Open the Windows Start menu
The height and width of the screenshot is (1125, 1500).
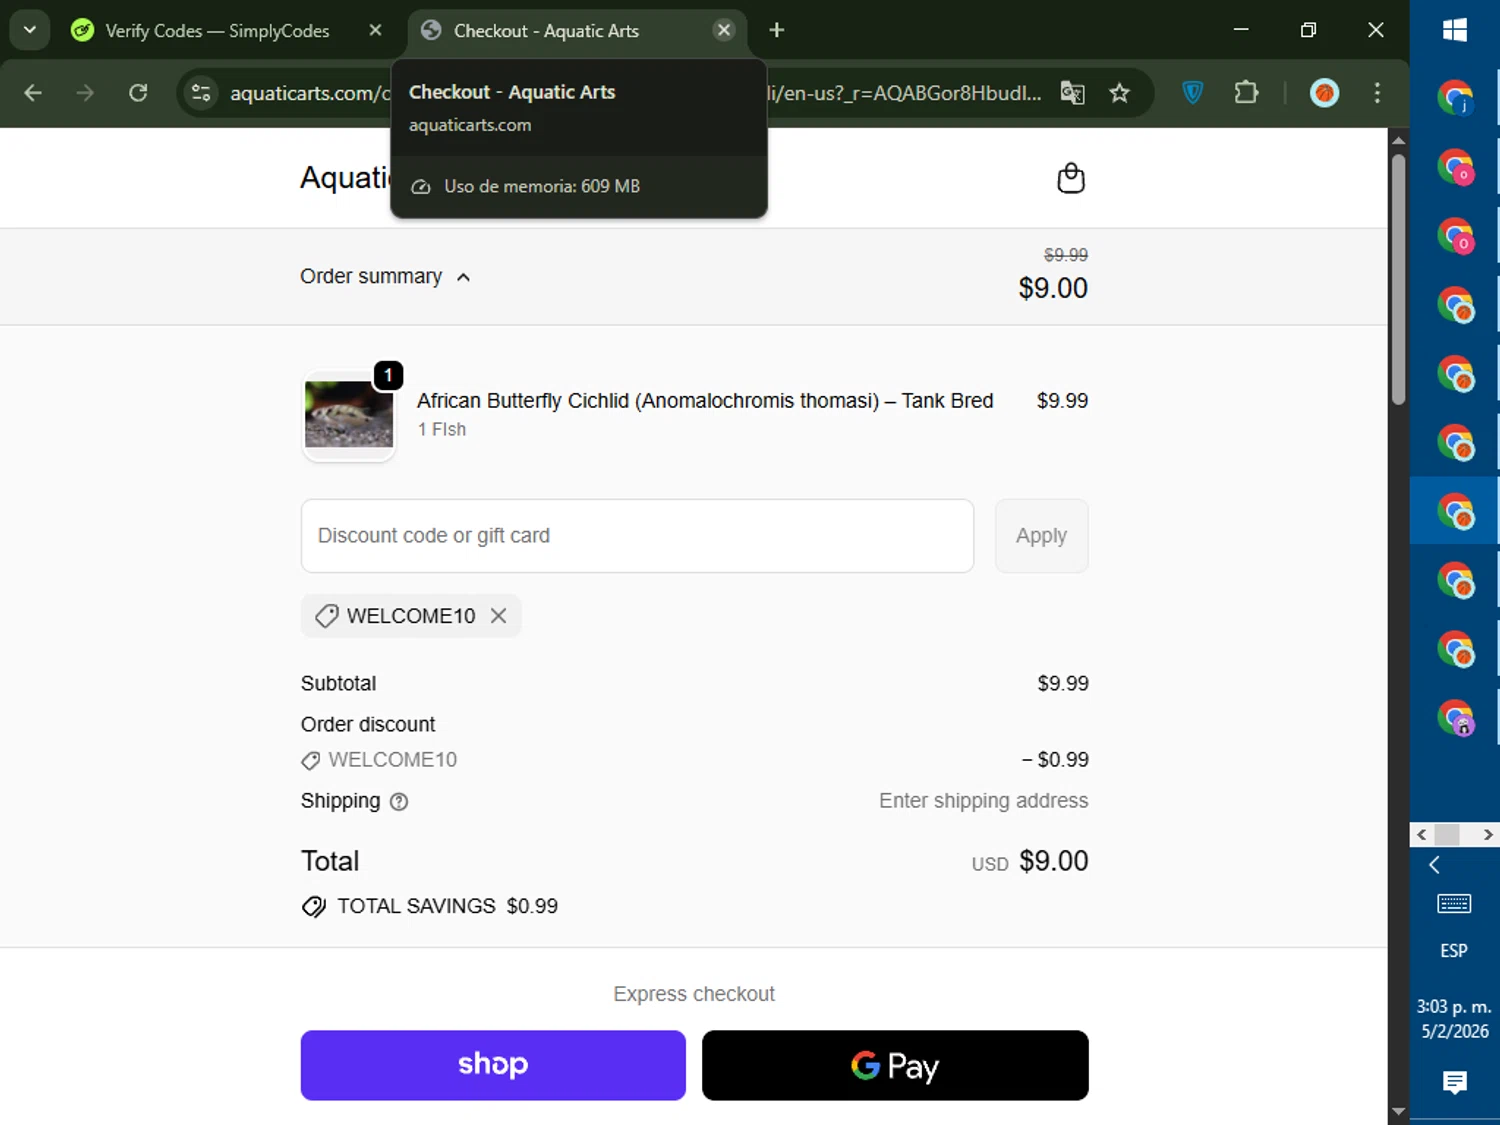point(1455,30)
